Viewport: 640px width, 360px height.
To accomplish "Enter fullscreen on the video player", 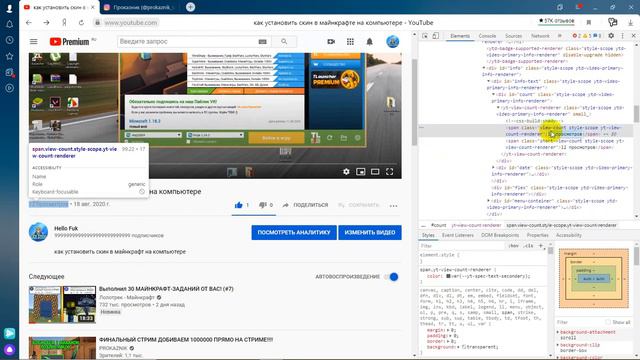I will 389,172.
